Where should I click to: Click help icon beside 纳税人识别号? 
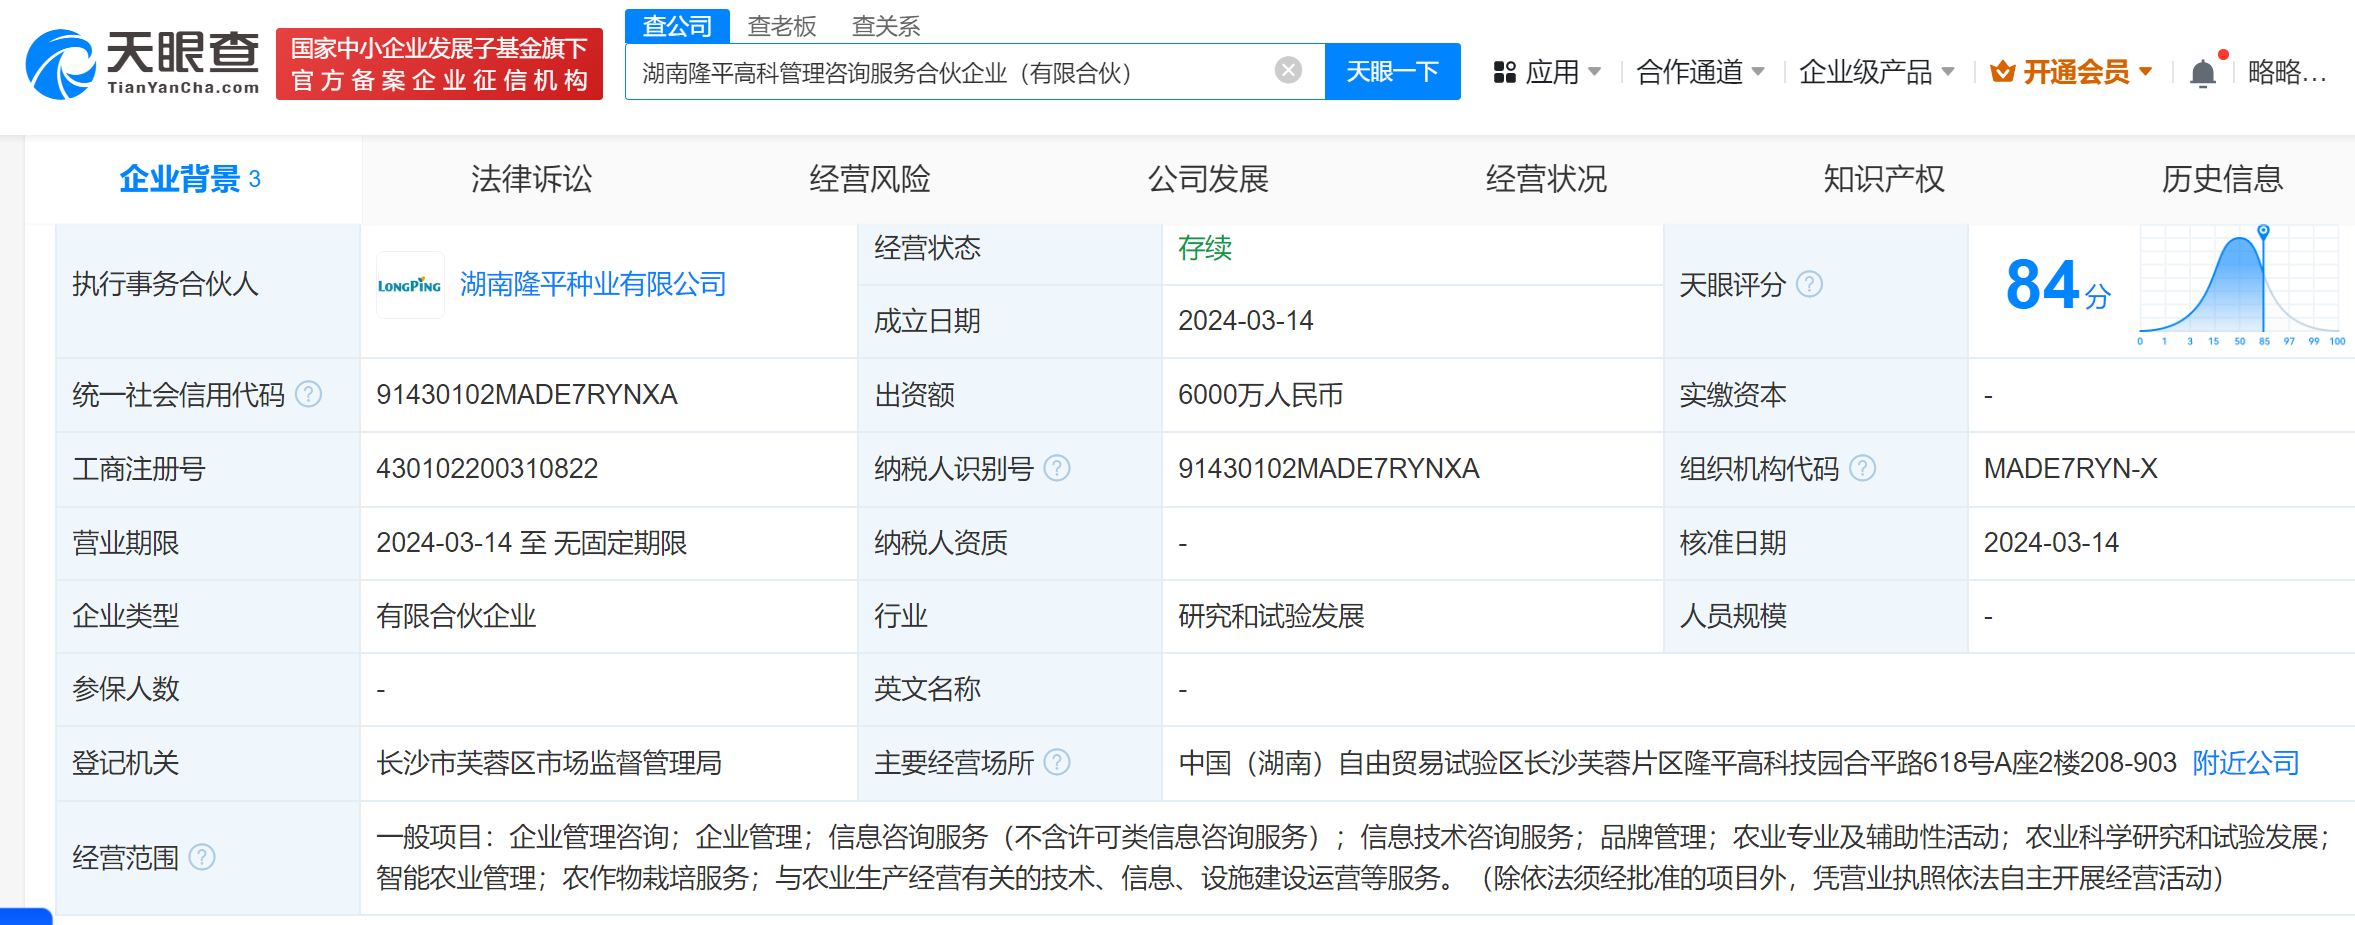[1057, 468]
